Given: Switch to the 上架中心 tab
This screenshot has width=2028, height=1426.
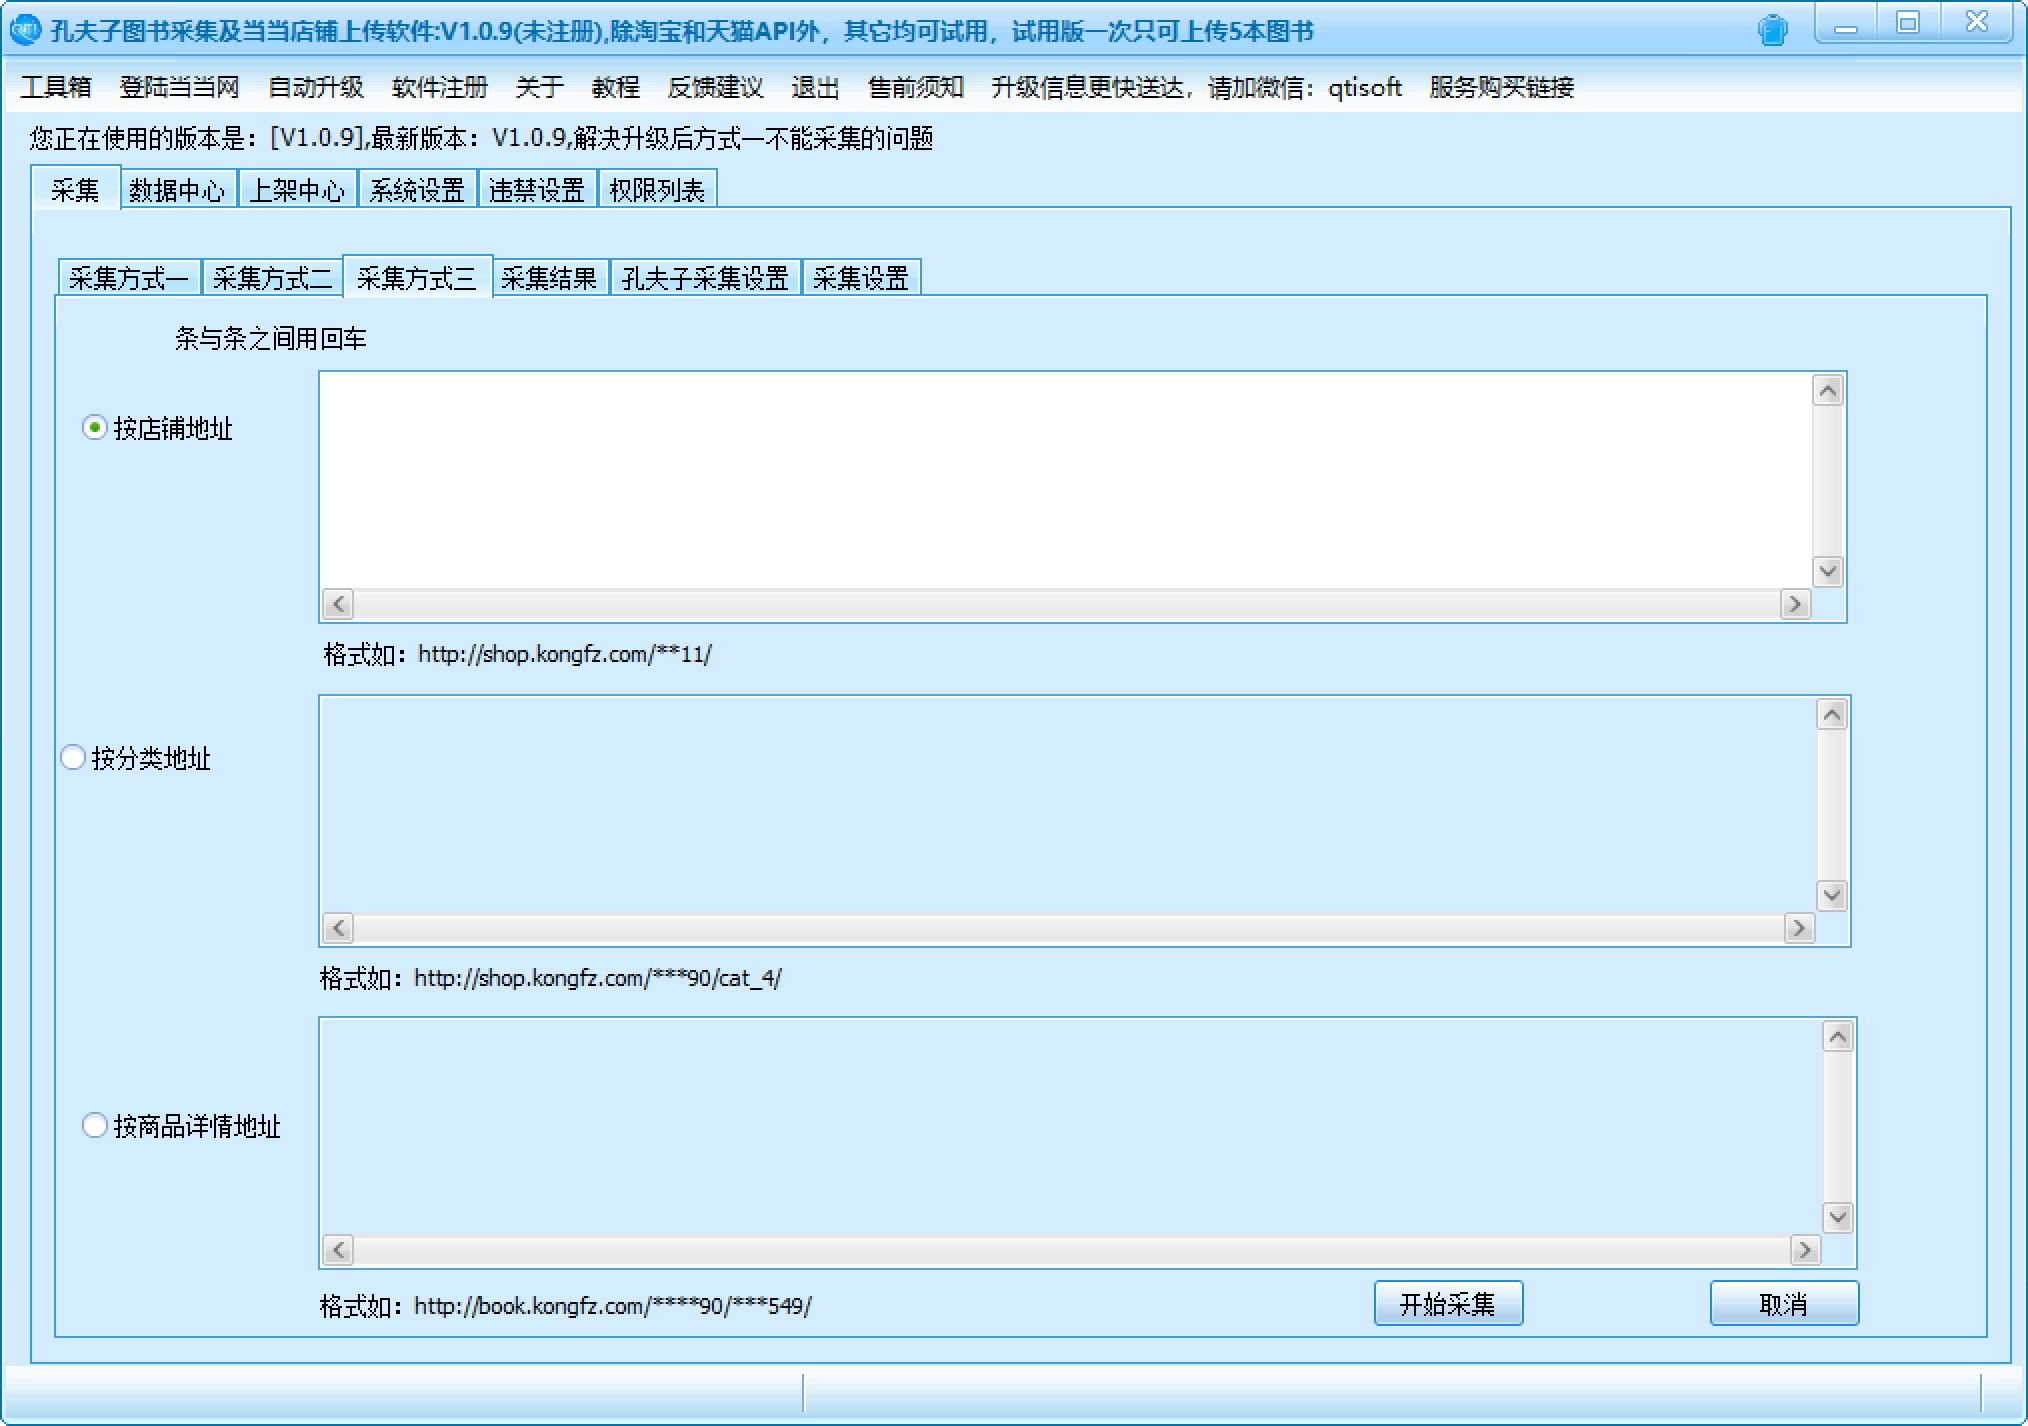Looking at the screenshot, I should point(297,190).
